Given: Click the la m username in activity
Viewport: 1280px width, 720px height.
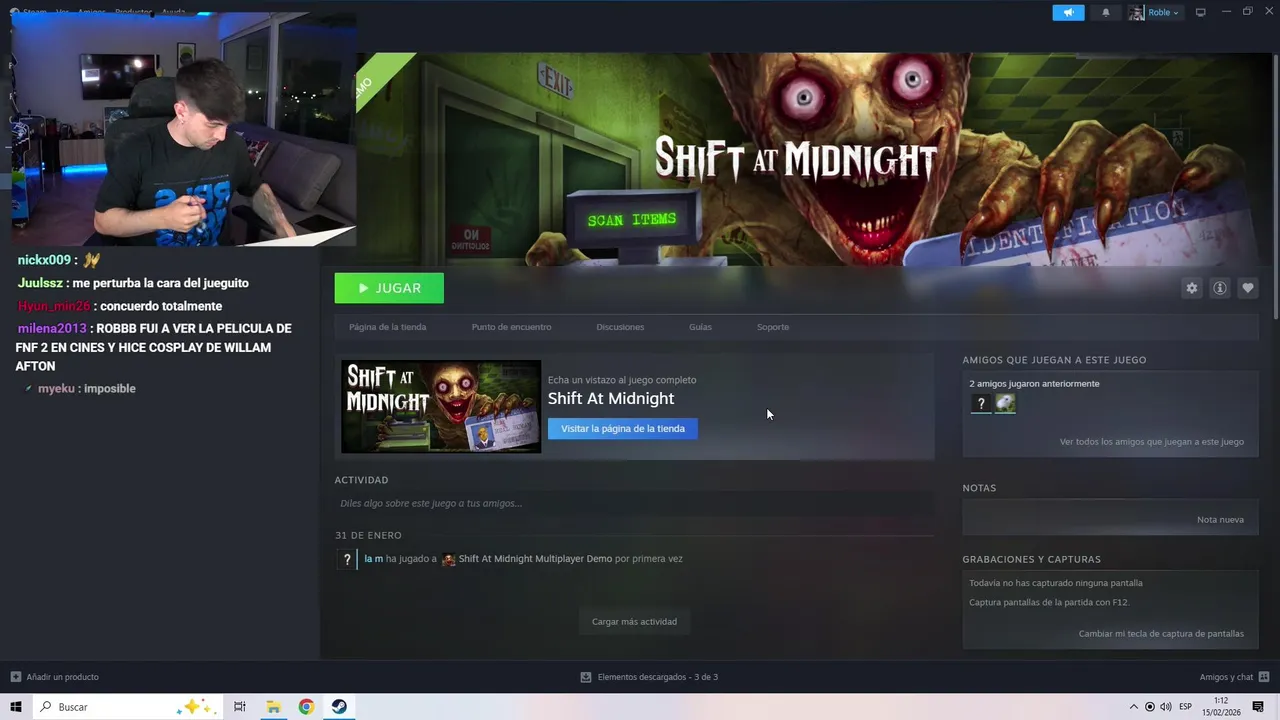Looking at the screenshot, I should (x=373, y=559).
